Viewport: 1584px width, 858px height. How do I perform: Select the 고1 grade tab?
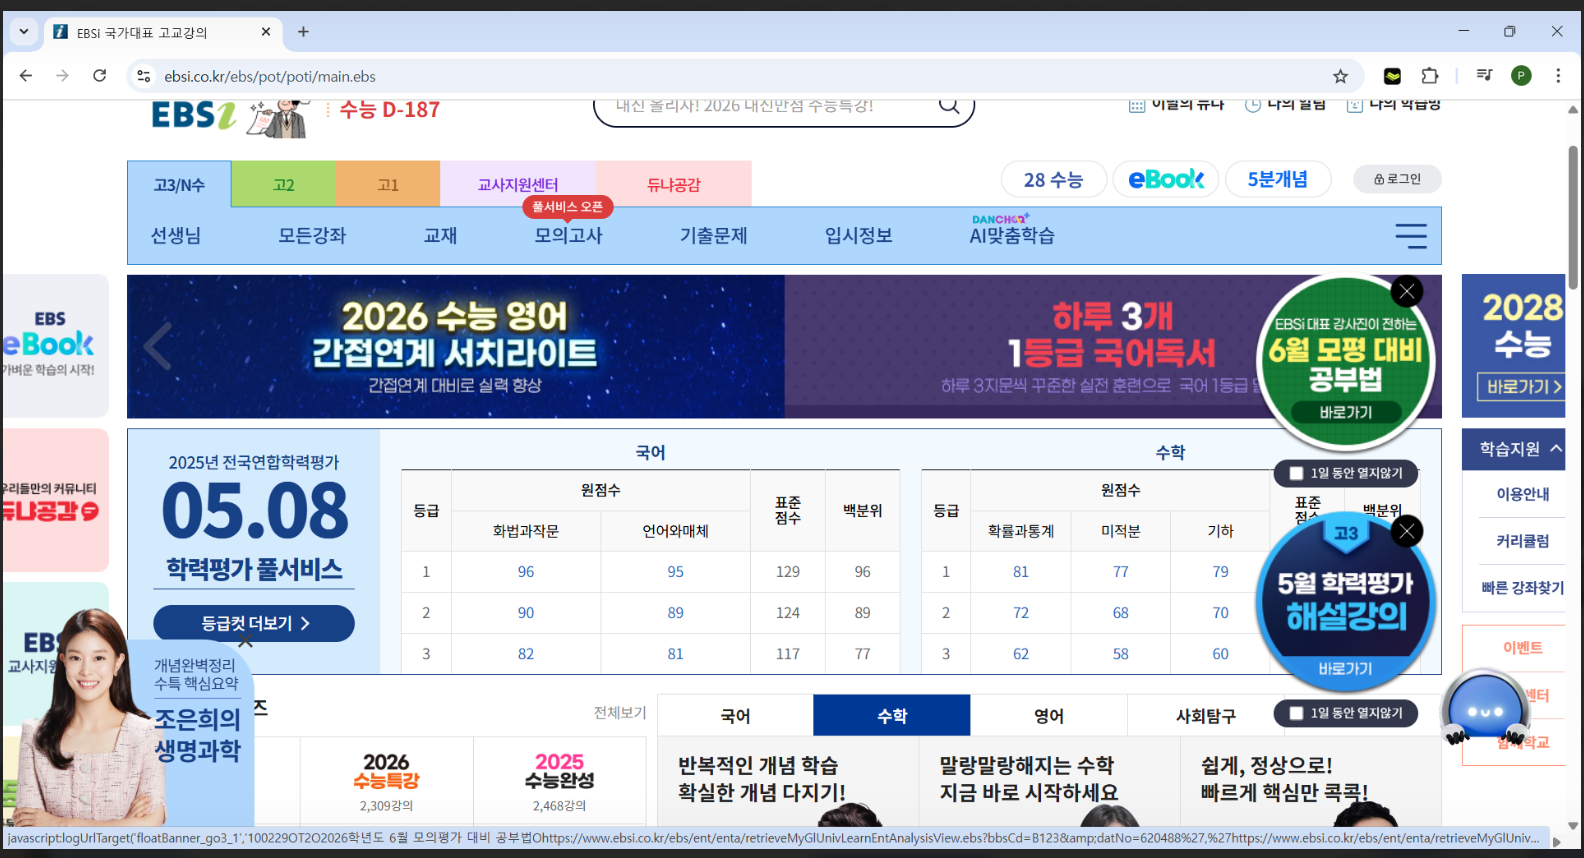click(x=388, y=184)
